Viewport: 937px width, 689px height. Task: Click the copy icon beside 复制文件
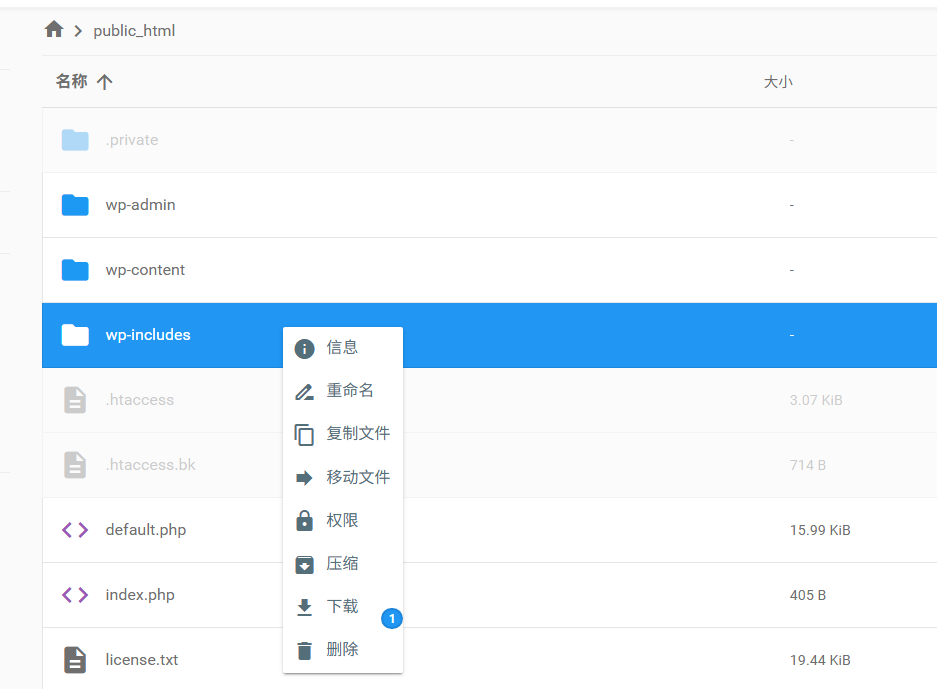(x=304, y=434)
